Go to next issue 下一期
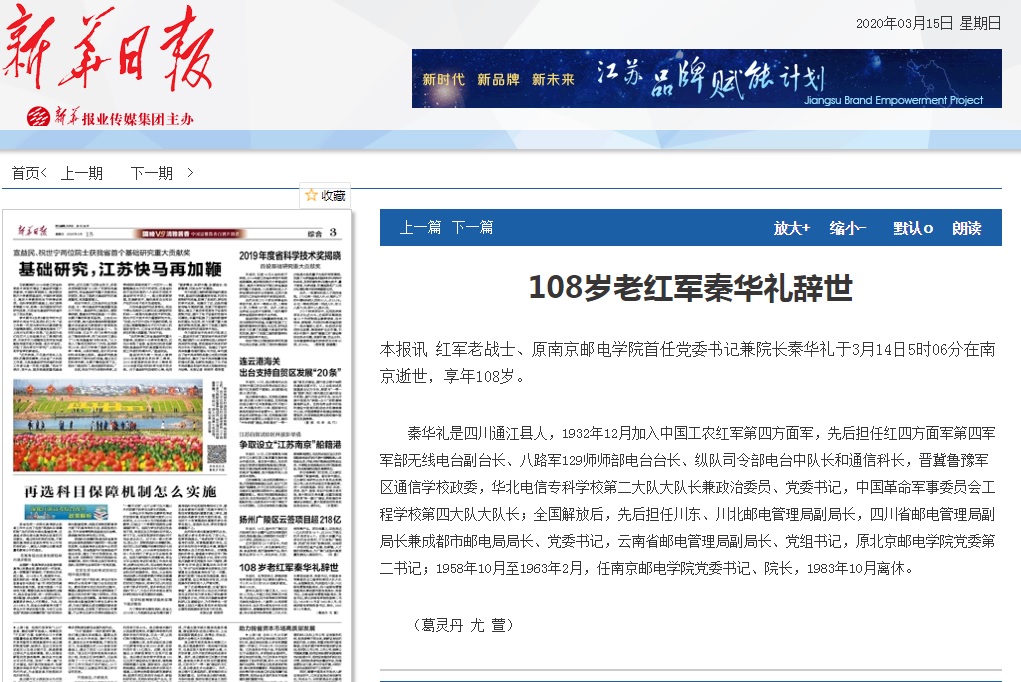Viewport: 1021px width, 682px height. [x=151, y=173]
